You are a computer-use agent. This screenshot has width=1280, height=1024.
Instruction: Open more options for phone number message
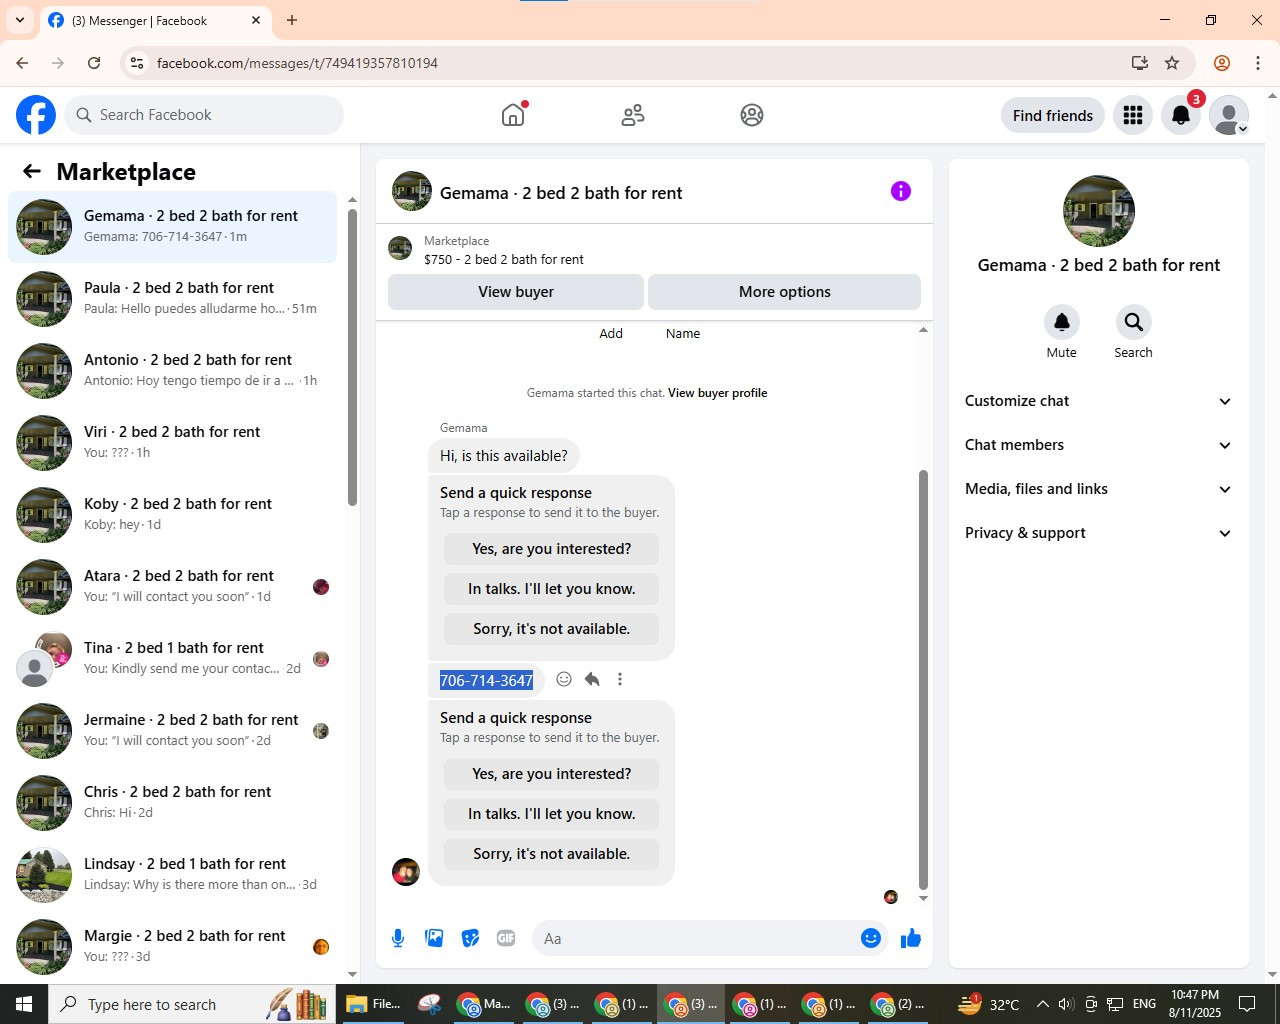click(620, 679)
